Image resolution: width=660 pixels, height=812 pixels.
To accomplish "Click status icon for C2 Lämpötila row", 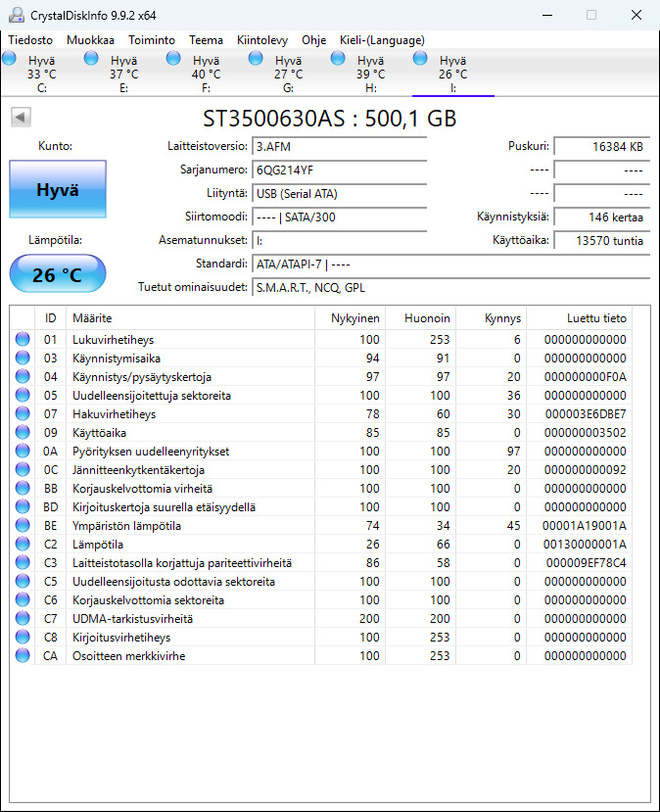I will (23, 544).
